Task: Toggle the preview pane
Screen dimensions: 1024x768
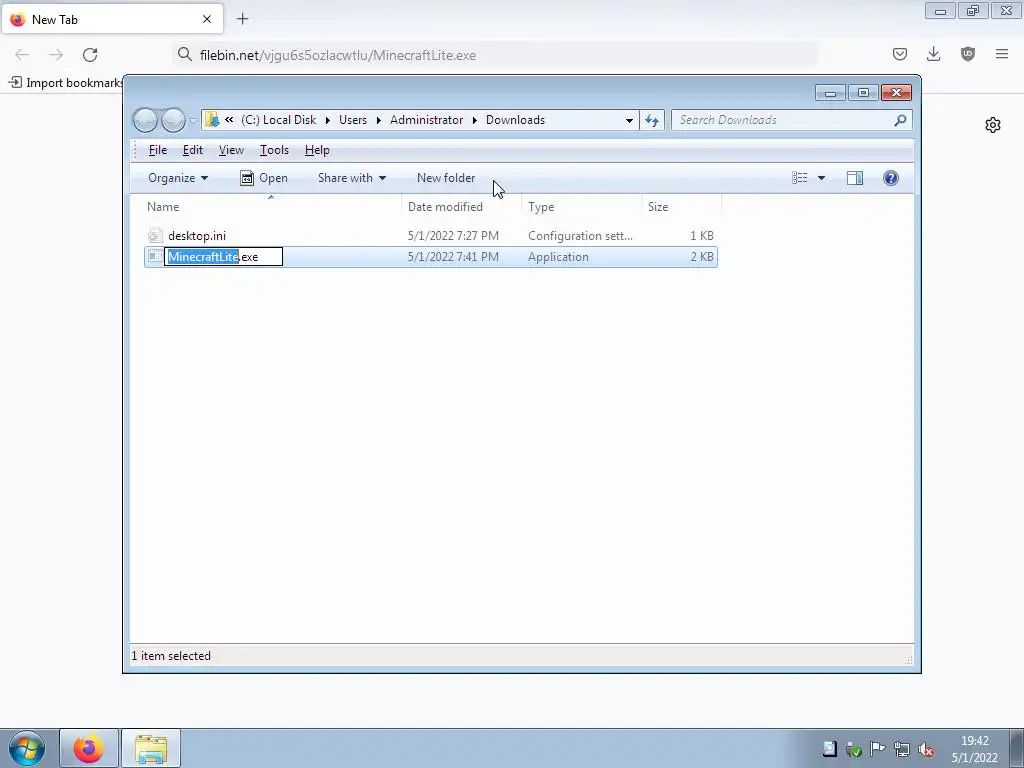Action: click(854, 178)
